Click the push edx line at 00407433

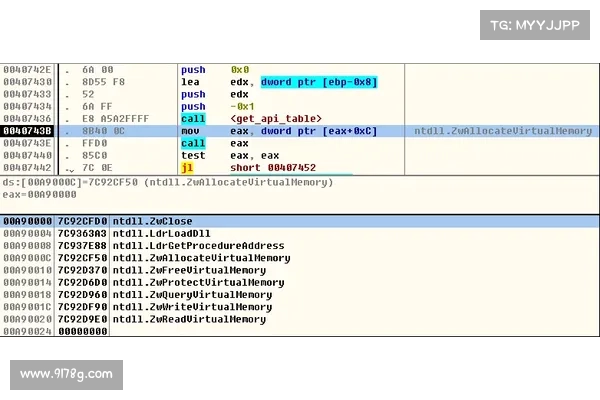click(x=300, y=94)
